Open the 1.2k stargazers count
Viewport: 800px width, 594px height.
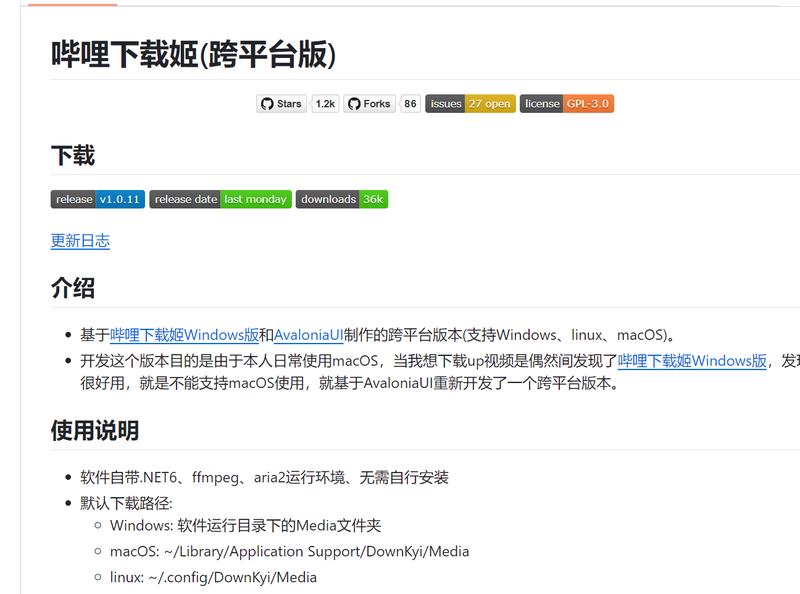pos(325,104)
